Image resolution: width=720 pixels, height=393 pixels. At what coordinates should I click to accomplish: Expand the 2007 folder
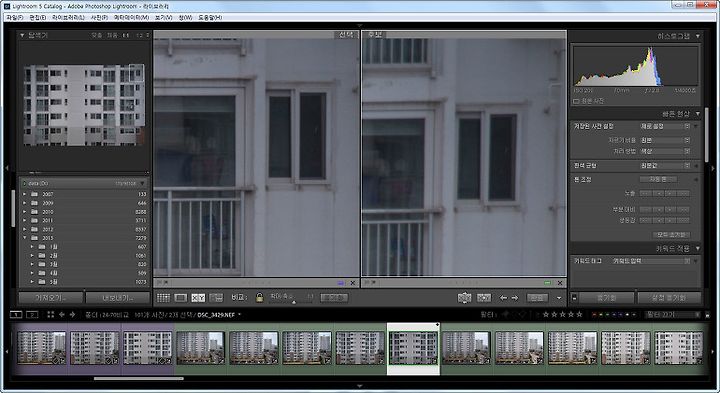tap(25, 194)
